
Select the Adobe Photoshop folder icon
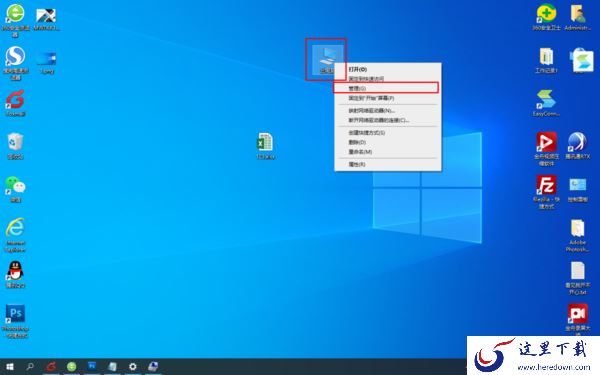tap(578, 235)
